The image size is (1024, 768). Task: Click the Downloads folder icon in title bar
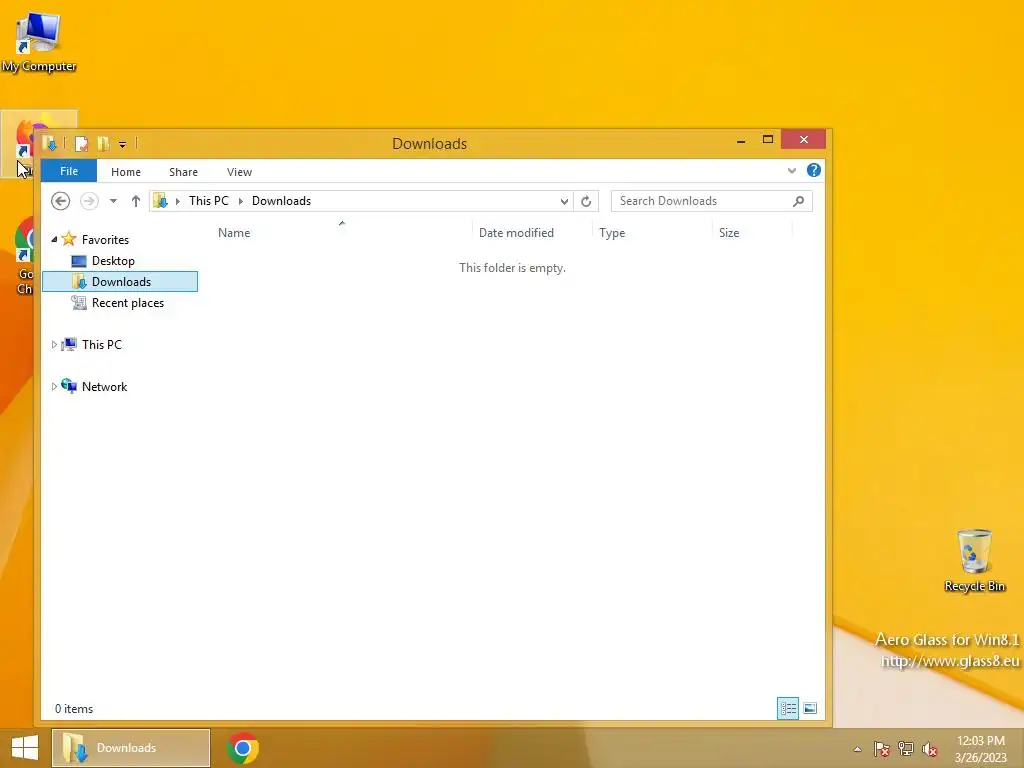coord(50,143)
